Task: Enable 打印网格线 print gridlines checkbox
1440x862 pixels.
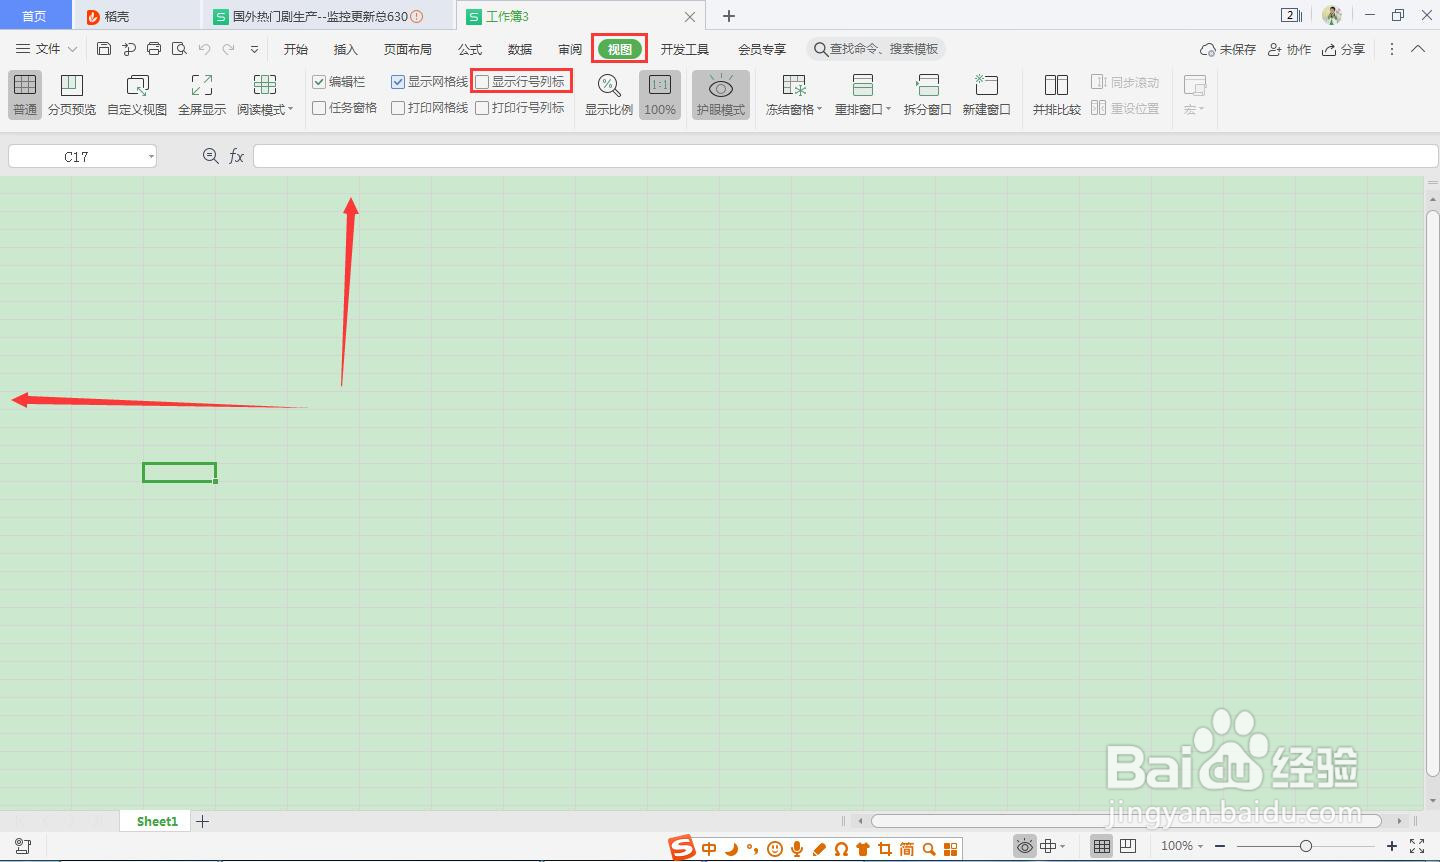Action: [x=398, y=108]
